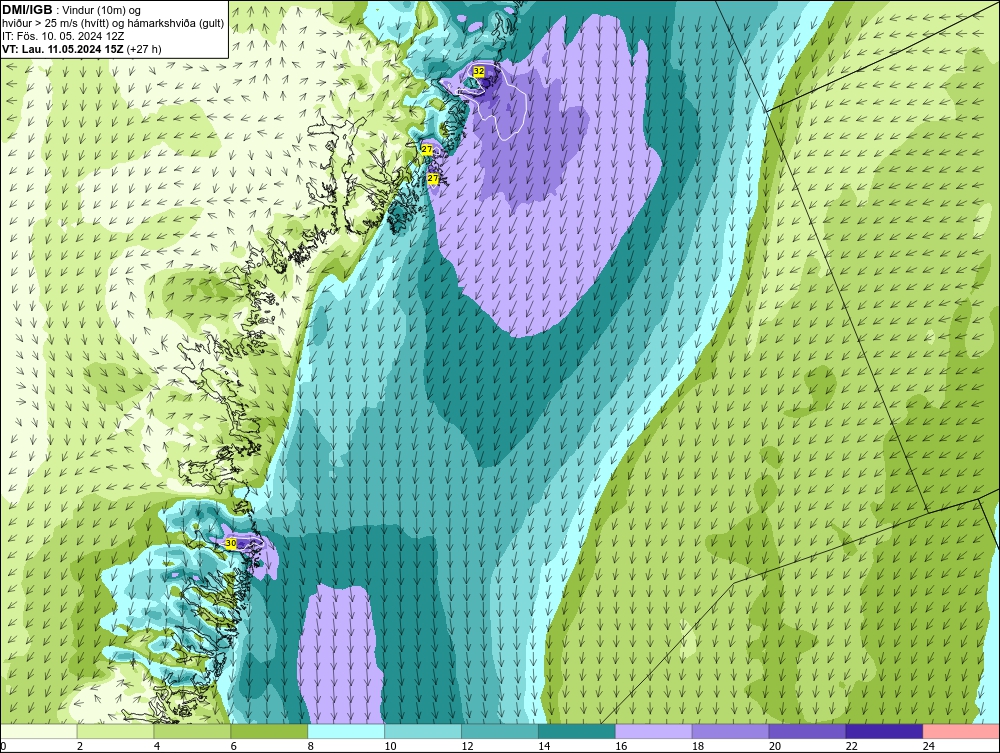The width and height of the screenshot is (1000, 753).
Task: Click the 'IT: Fös. 10. 05. 2024 12Z' line
Action: click(63, 36)
